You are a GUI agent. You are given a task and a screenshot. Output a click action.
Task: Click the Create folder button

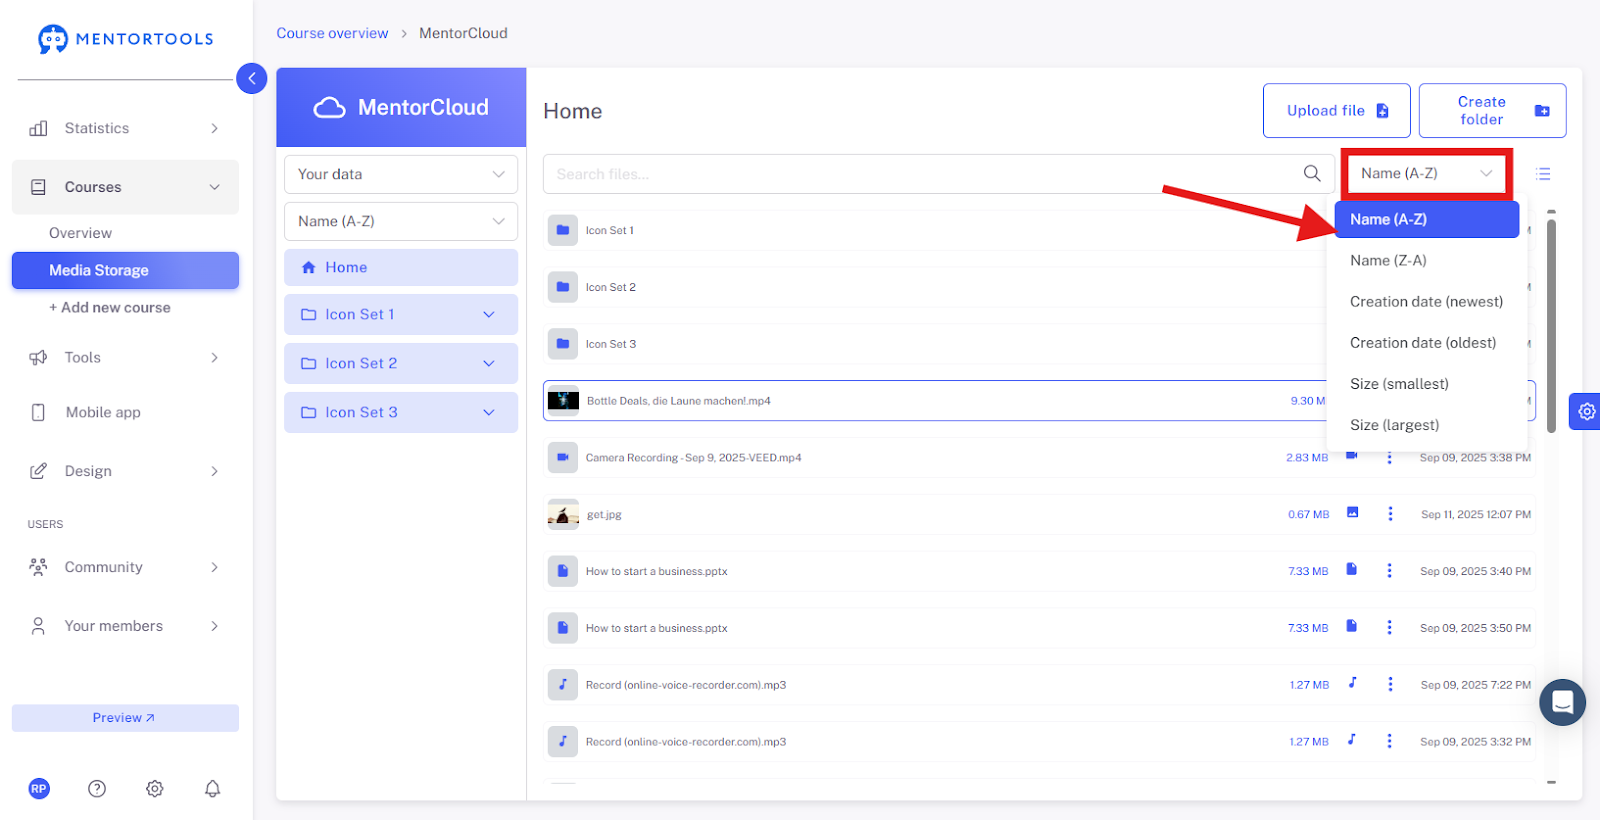(1493, 110)
